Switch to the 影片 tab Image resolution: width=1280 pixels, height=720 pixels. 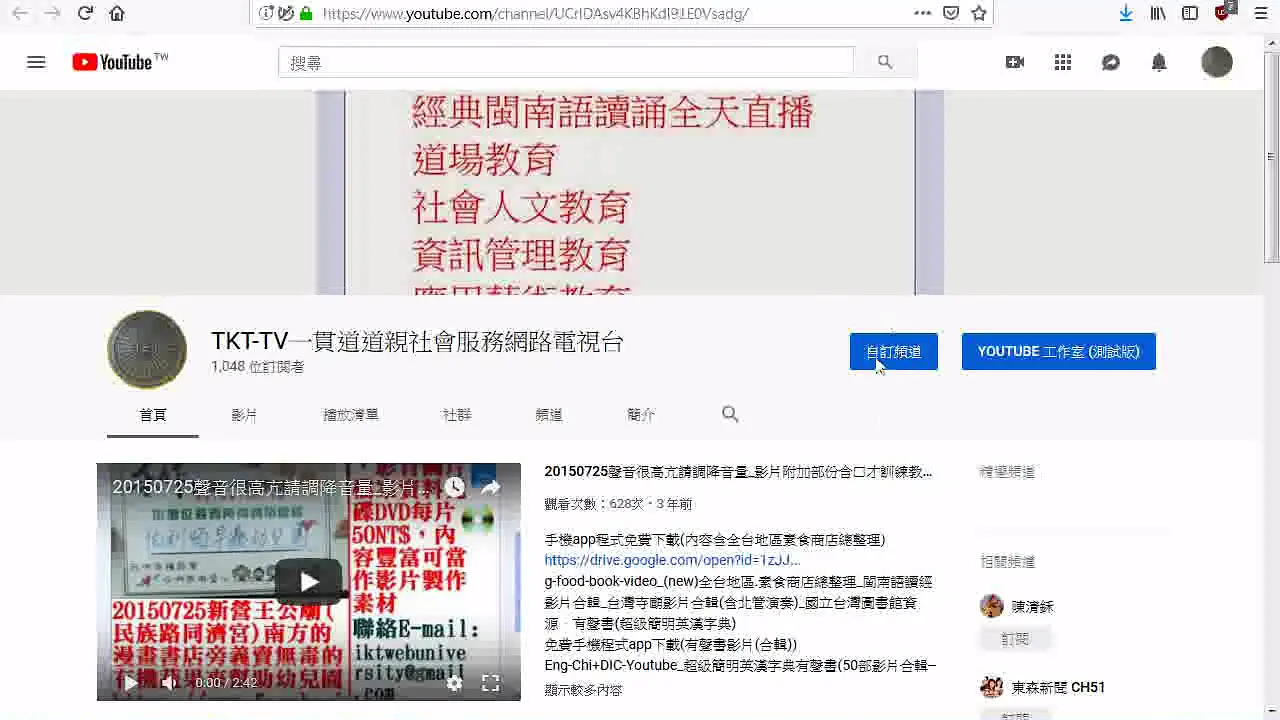244,415
